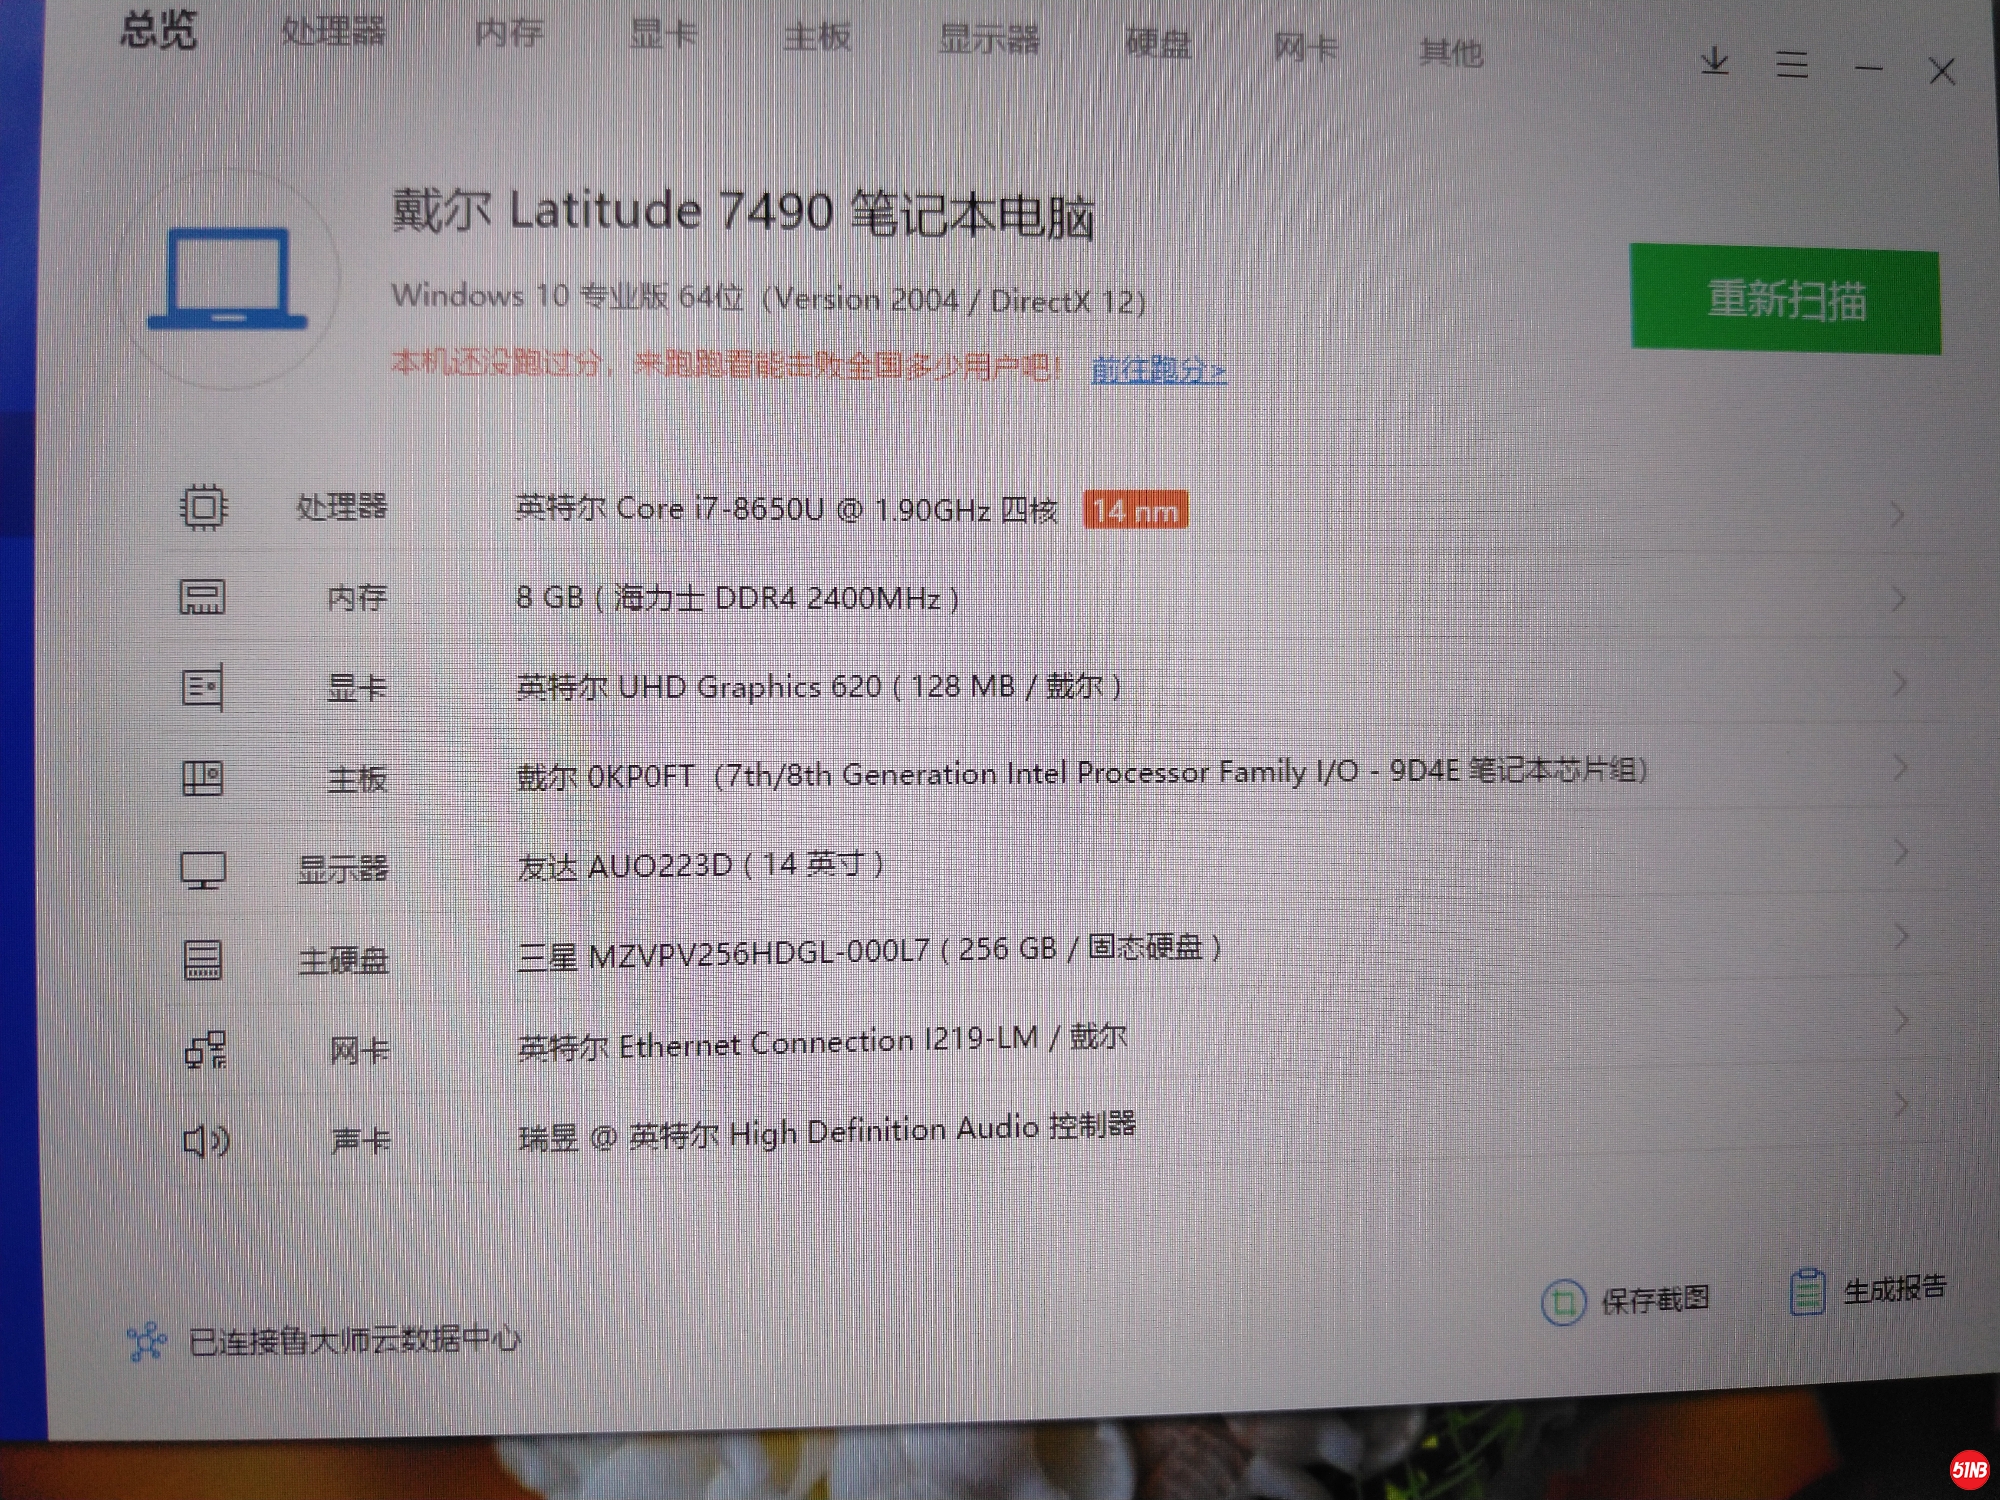Click the cloud data center network icon
Image resolution: width=2000 pixels, height=1500 pixels.
point(147,1342)
